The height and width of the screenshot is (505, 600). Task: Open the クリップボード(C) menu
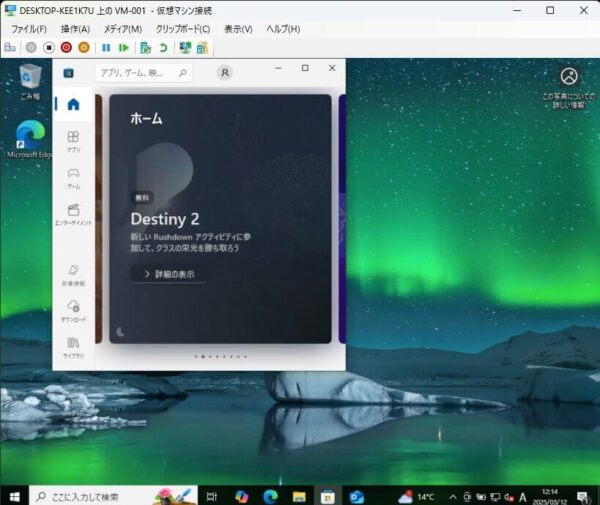(183, 29)
